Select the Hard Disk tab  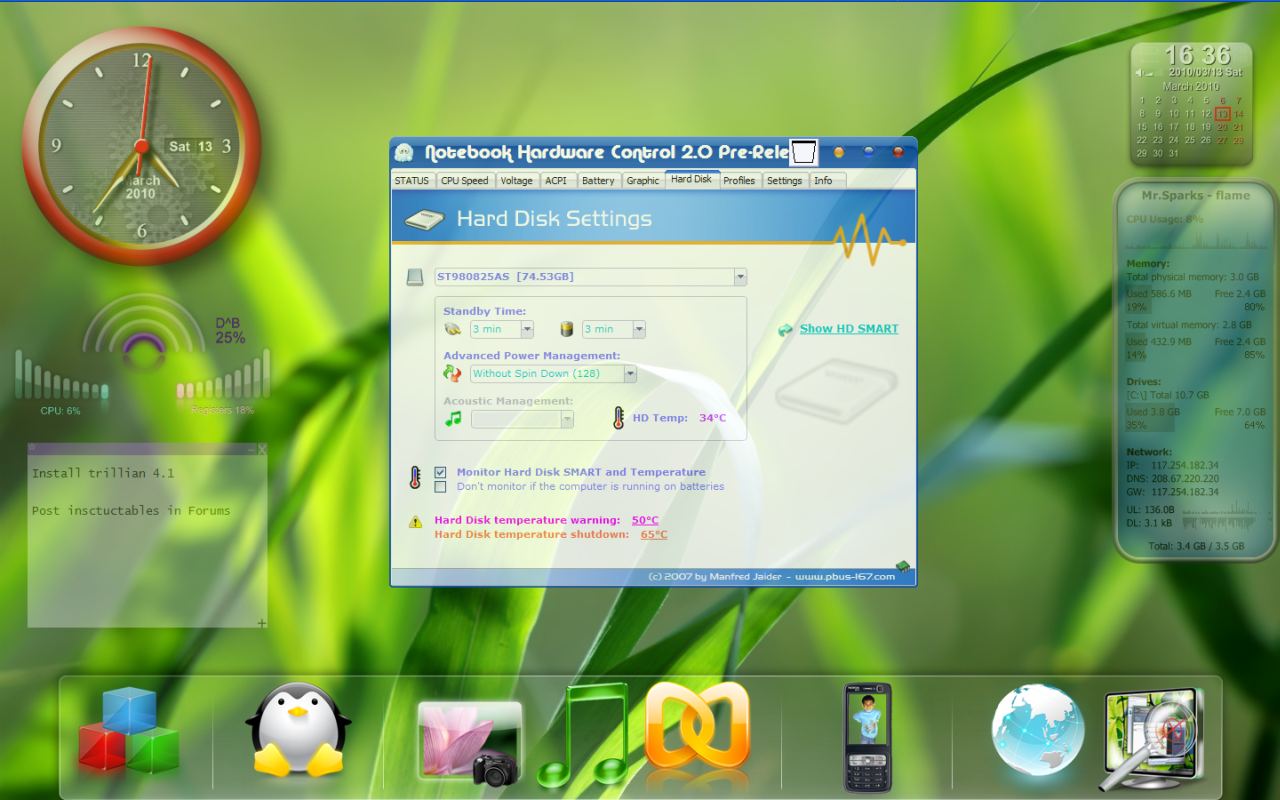coord(692,180)
